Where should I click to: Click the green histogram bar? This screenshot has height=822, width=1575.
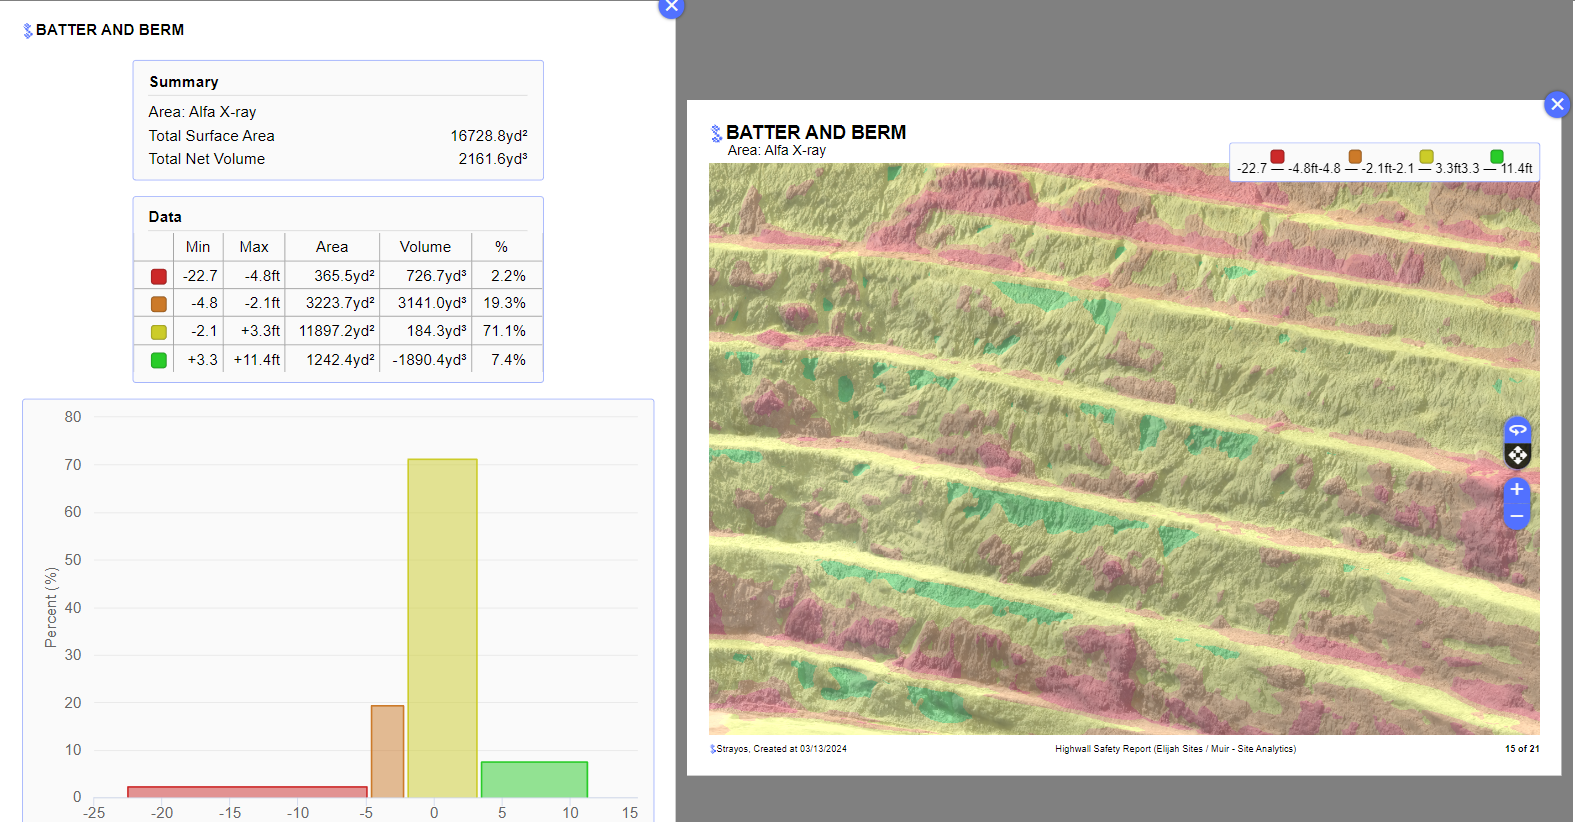tap(534, 780)
